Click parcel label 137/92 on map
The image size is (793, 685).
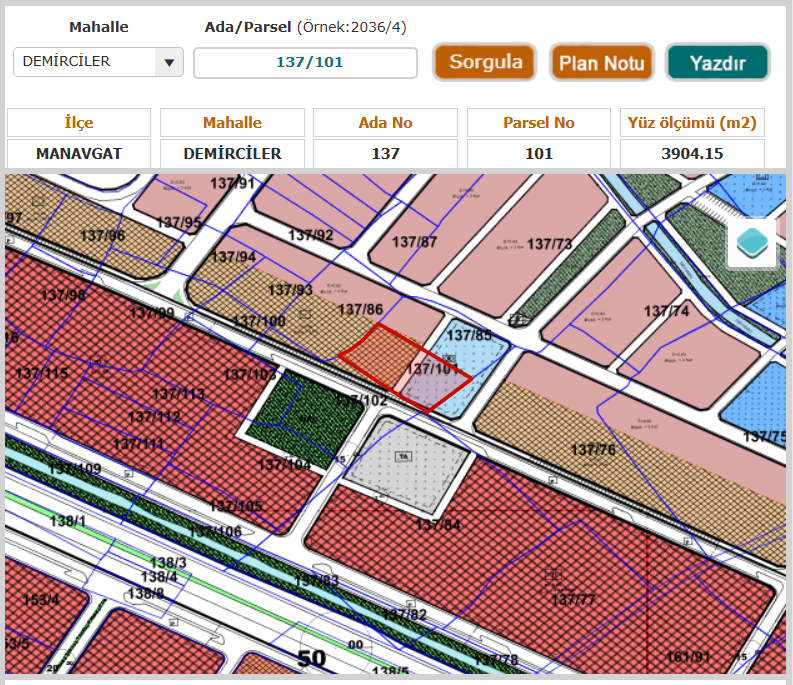click(x=311, y=235)
